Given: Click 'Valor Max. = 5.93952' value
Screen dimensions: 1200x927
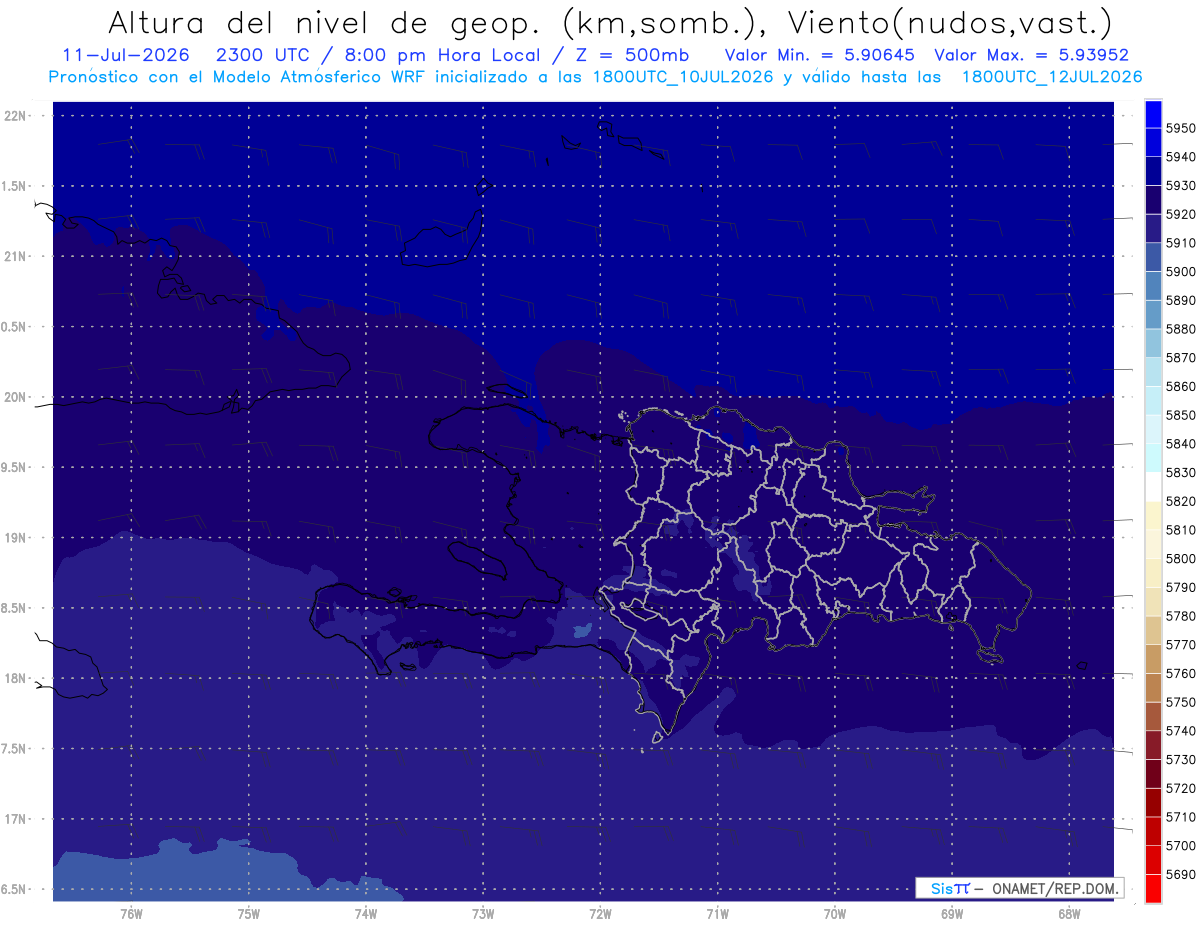Looking at the screenshot, I should [x=1031, y=55].
